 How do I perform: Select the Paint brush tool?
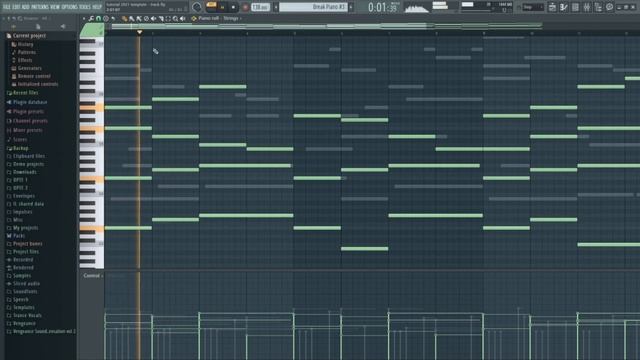point(132,18)
